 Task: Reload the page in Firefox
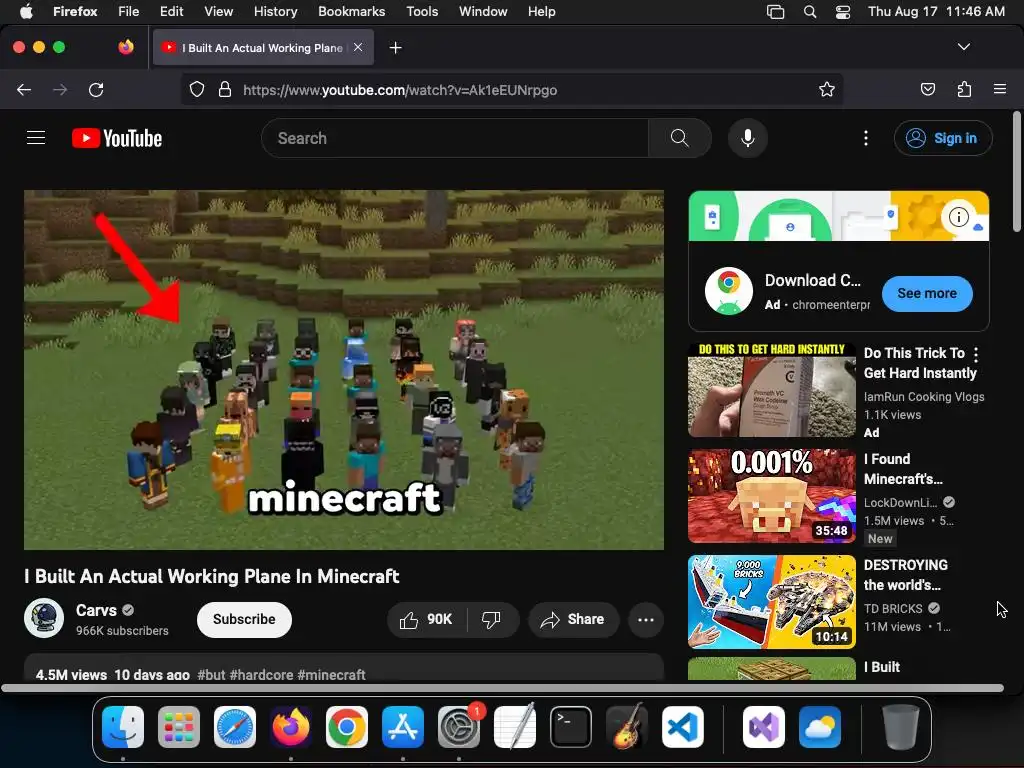(96, 89)
